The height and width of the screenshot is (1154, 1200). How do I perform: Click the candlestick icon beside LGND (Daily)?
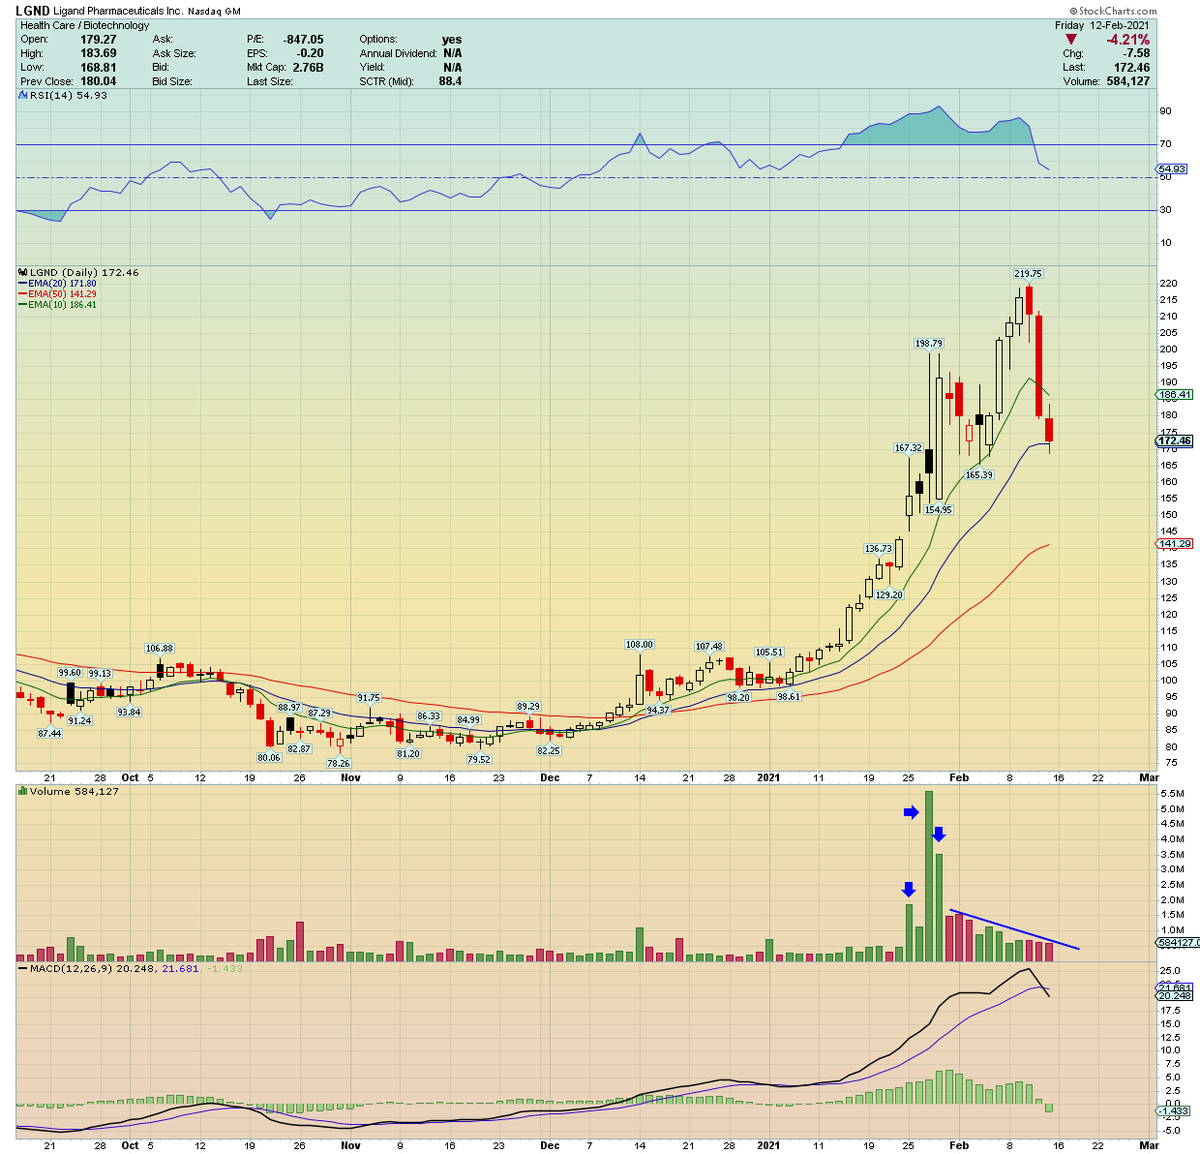pos(22,272)
